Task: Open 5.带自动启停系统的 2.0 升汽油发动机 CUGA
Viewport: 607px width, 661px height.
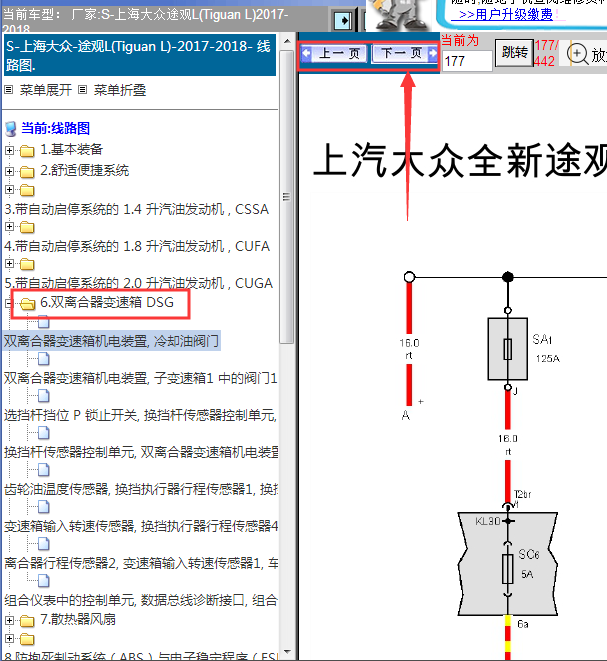Action: pyautogui.click(x=139, y=283)
